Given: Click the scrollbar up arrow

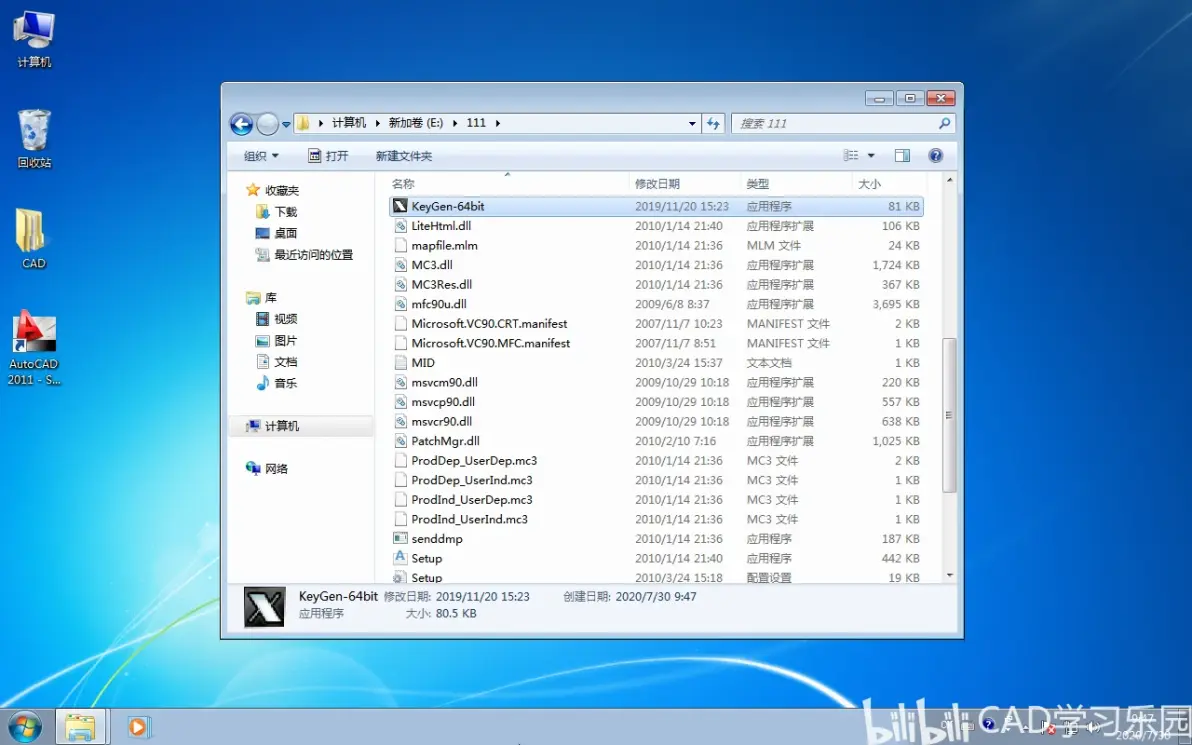Looking at the screenshot, I should (949, 181).
